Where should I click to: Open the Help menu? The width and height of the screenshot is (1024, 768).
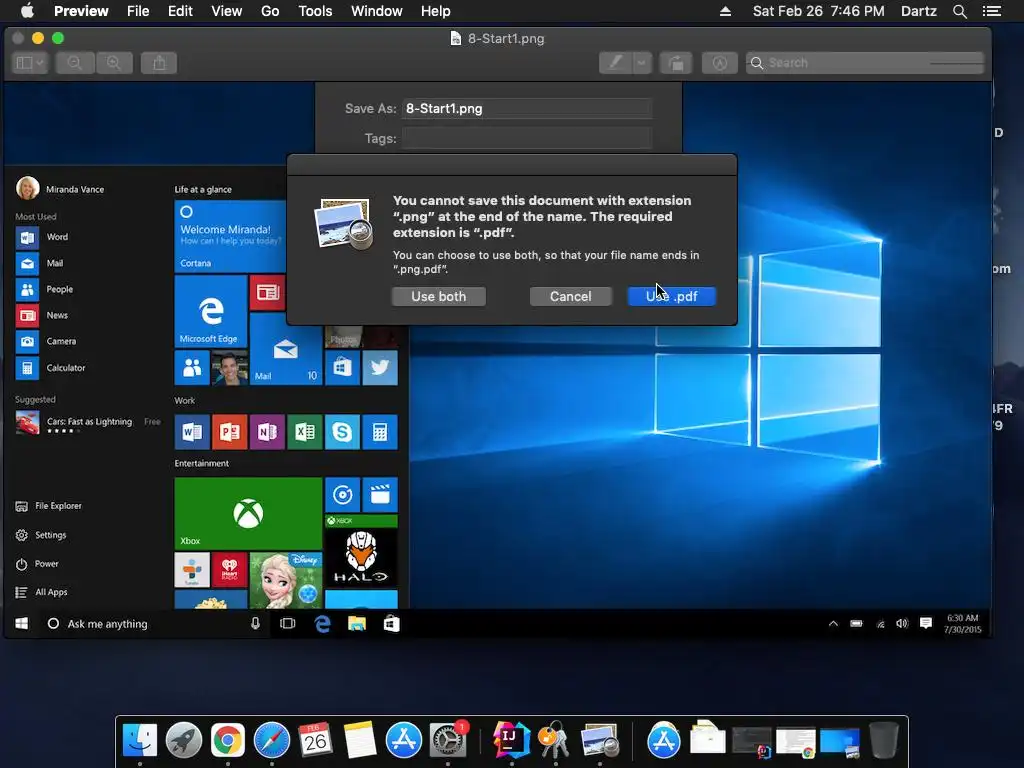[x=435, y=11]
